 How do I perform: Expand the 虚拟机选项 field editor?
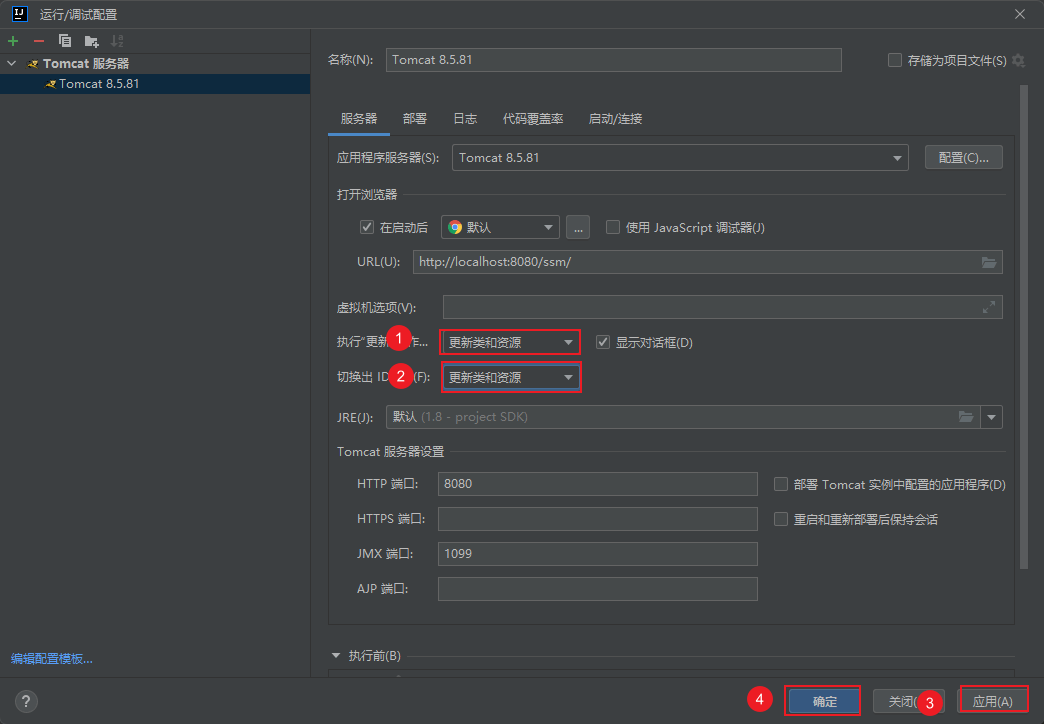pyautogui.click(x=989, y=307)
